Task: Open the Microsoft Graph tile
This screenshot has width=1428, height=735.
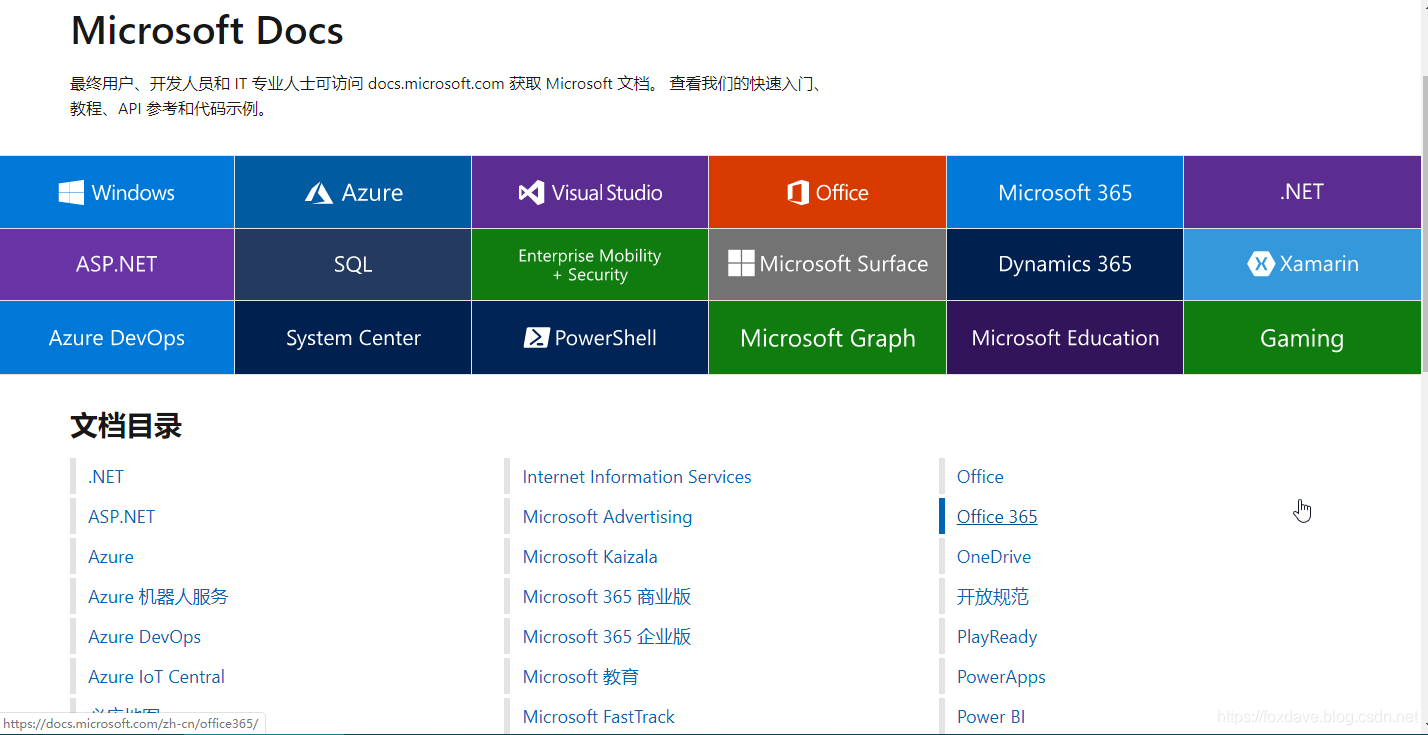Action: 827,338
